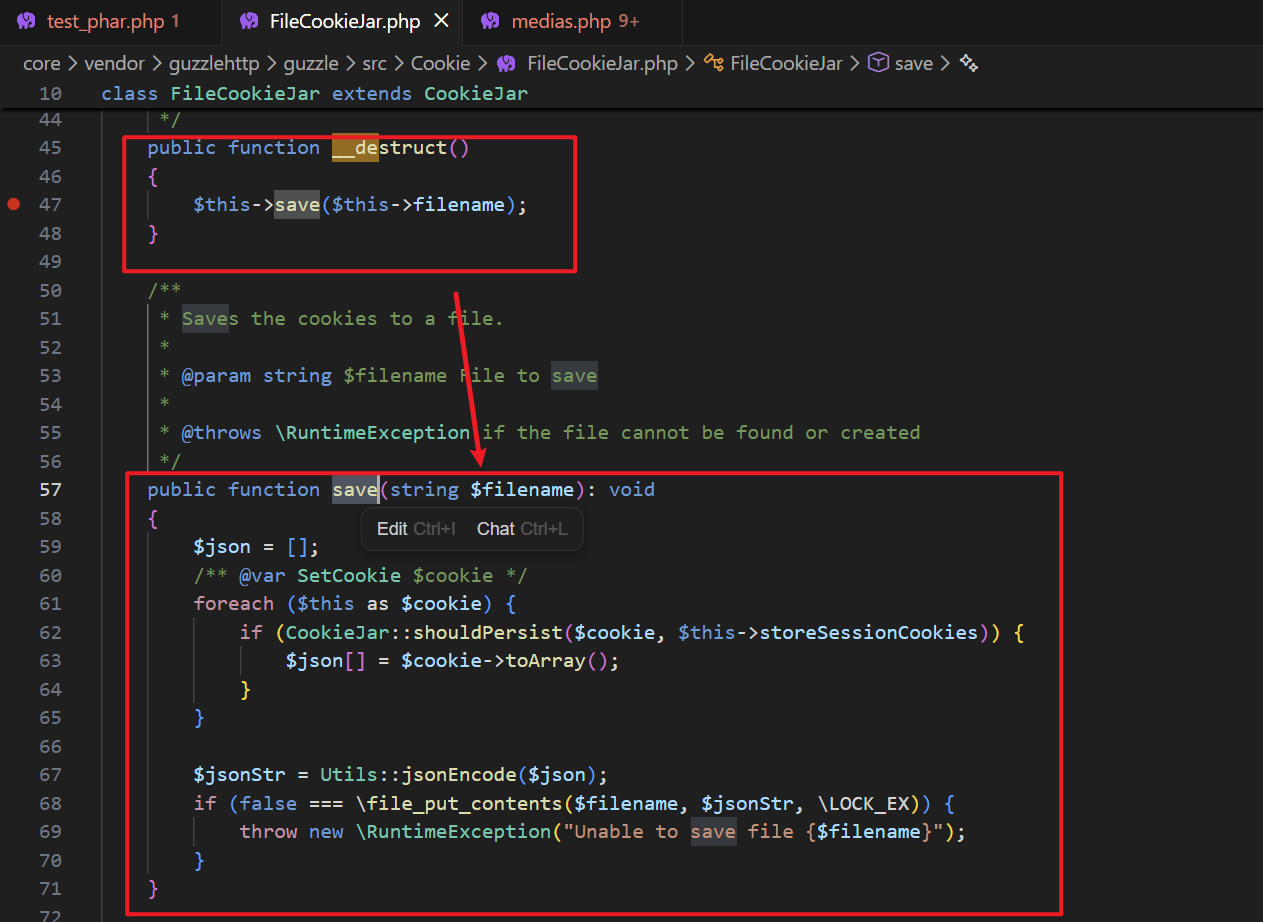Click the PHP file icon in the breadcrumb
Viewport: 1263px width, 922px height.
pos(507,64)
